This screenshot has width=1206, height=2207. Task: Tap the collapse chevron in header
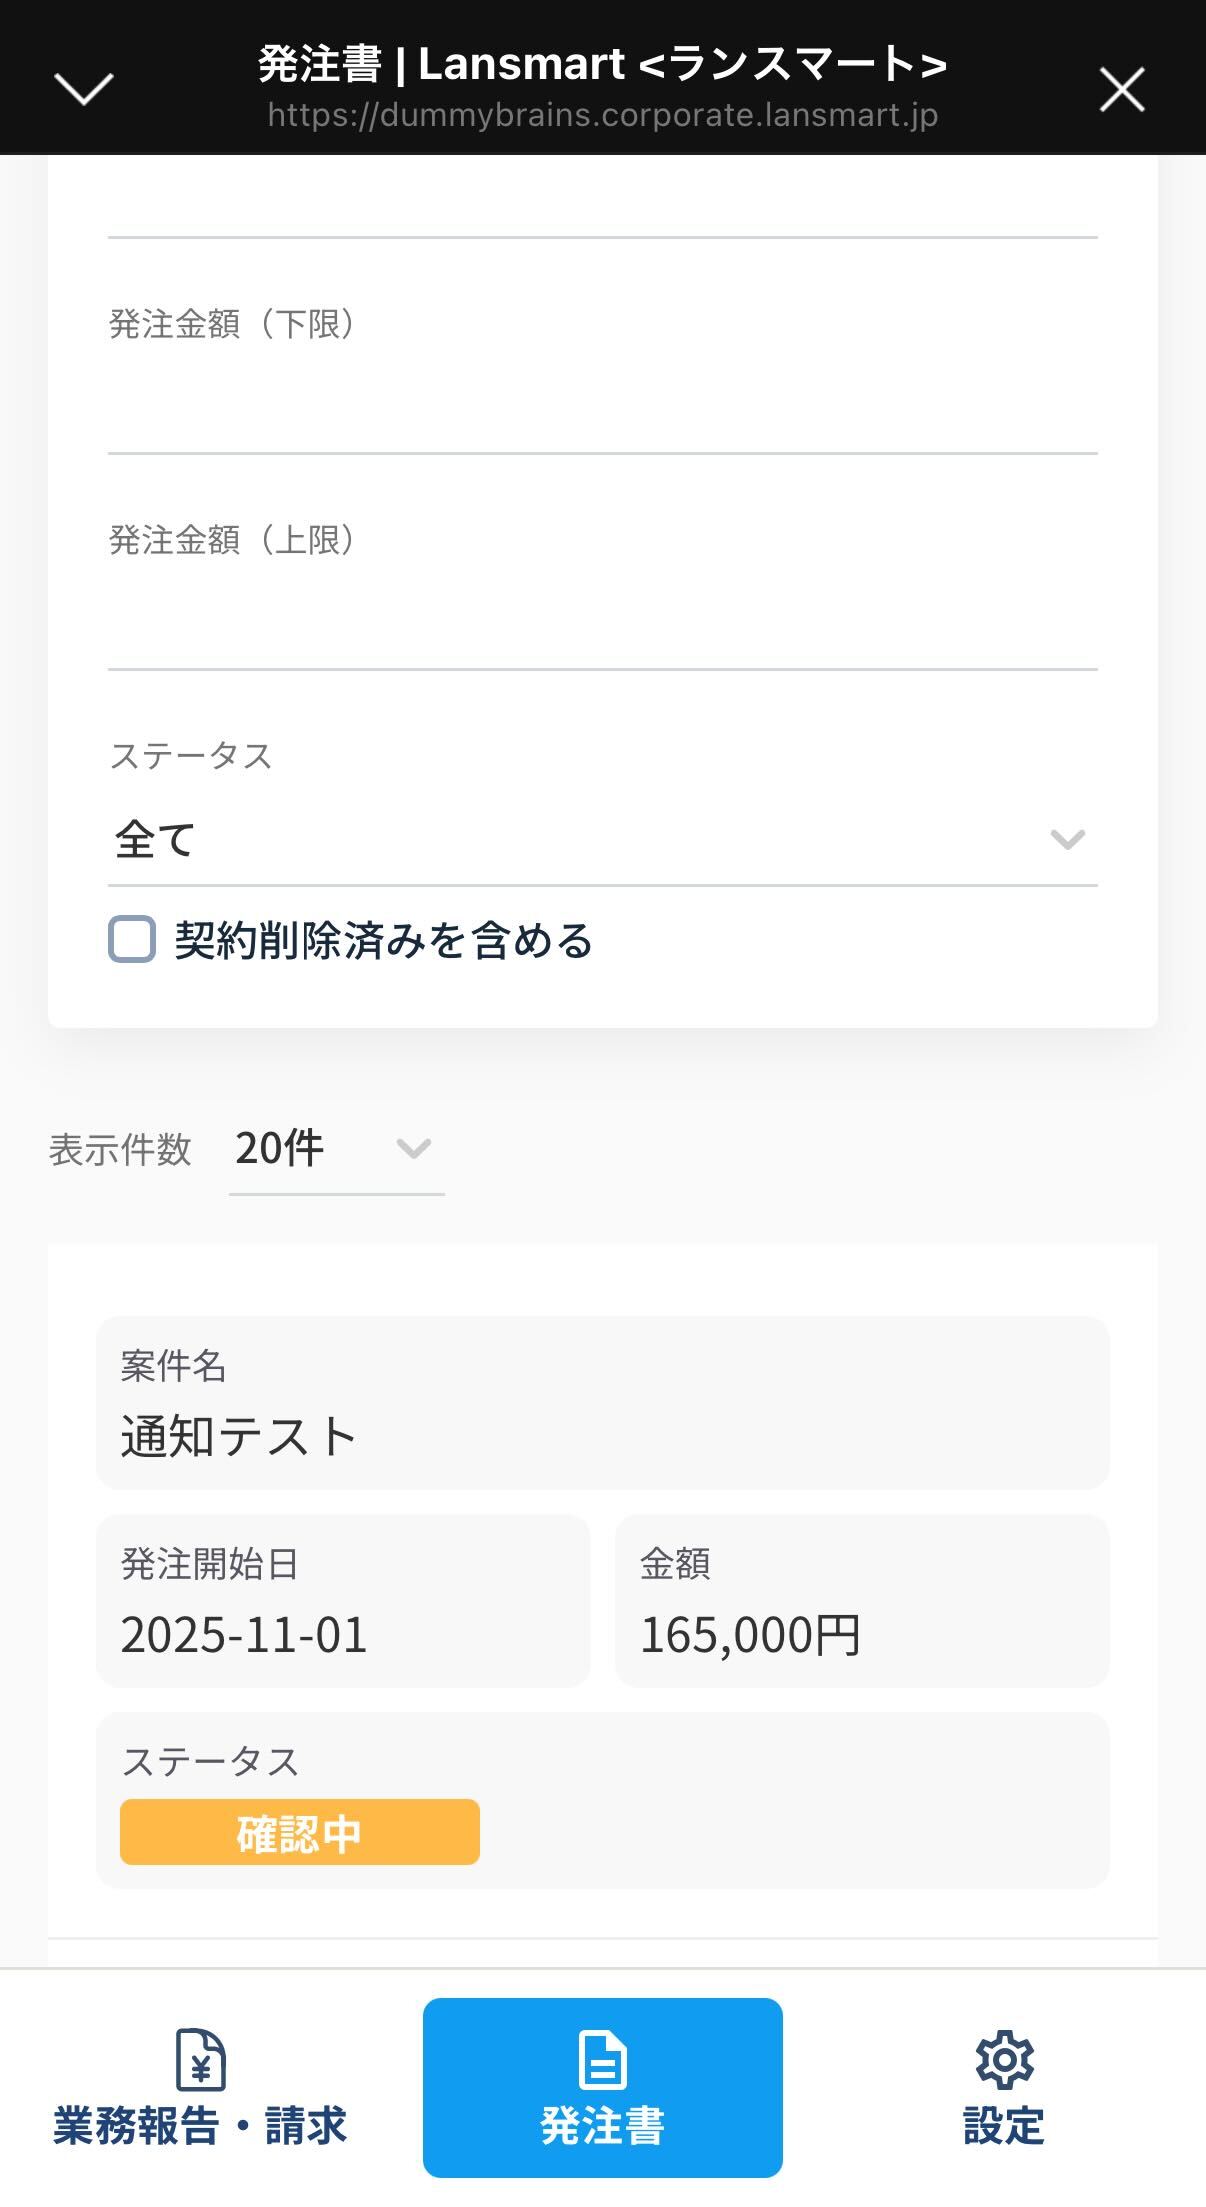click(x=84, y=89)
